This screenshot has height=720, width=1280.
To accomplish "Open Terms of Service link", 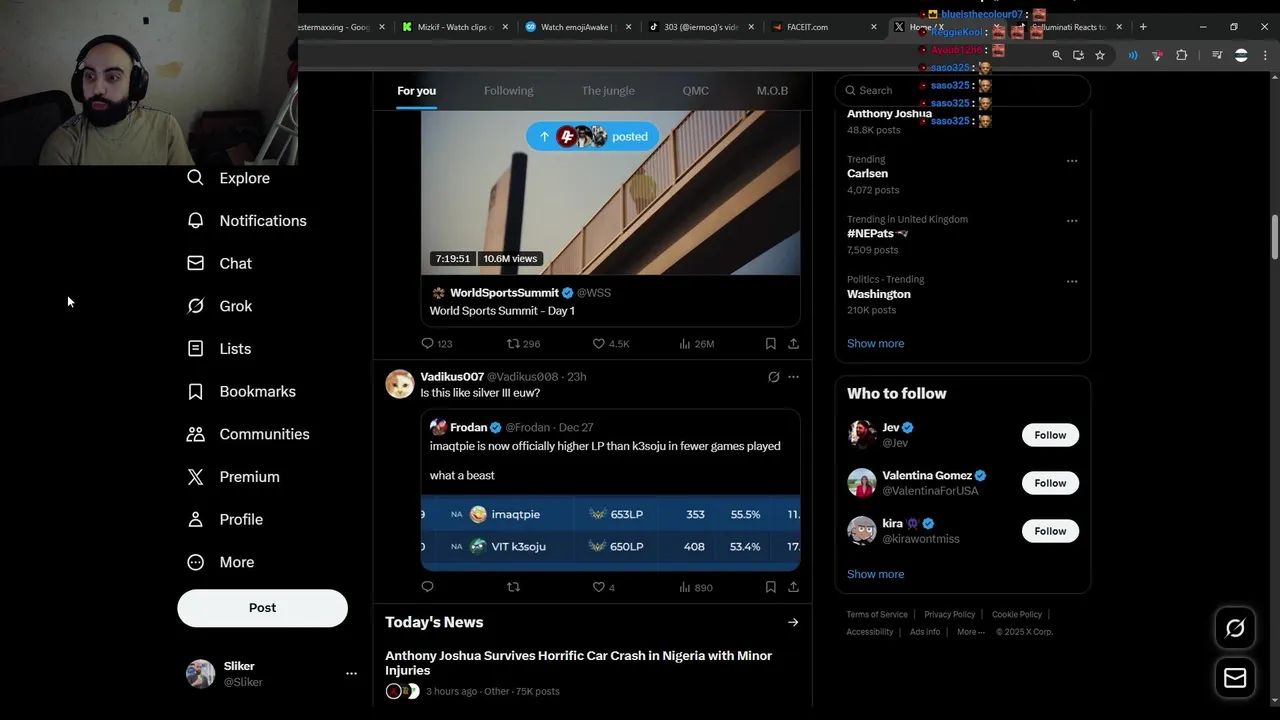I will tap(877, 615).
